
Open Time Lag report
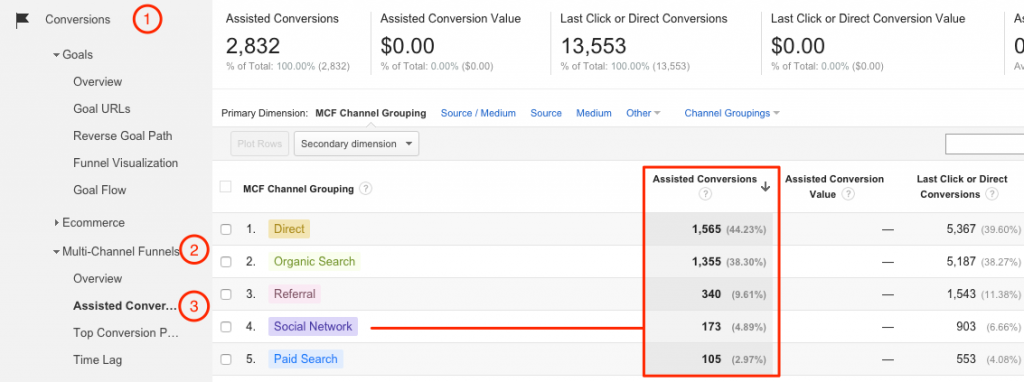click(97, 360)
